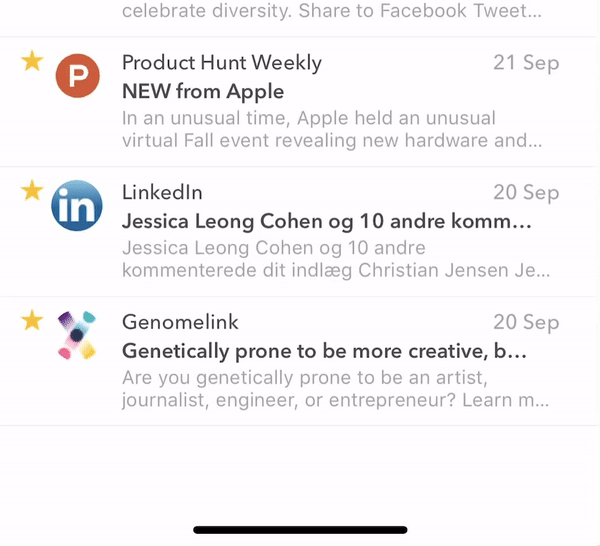Click the 21 Sep date label
This screenshot has height=546, width=600.
coord(526,63)
